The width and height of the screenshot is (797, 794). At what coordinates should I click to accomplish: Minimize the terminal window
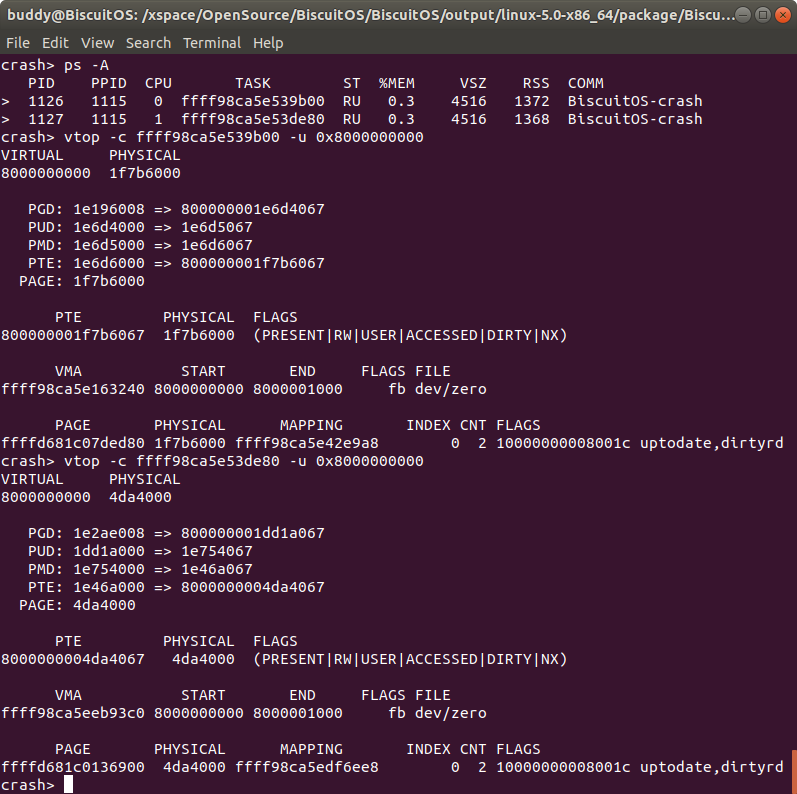click(x=743, y=15)
